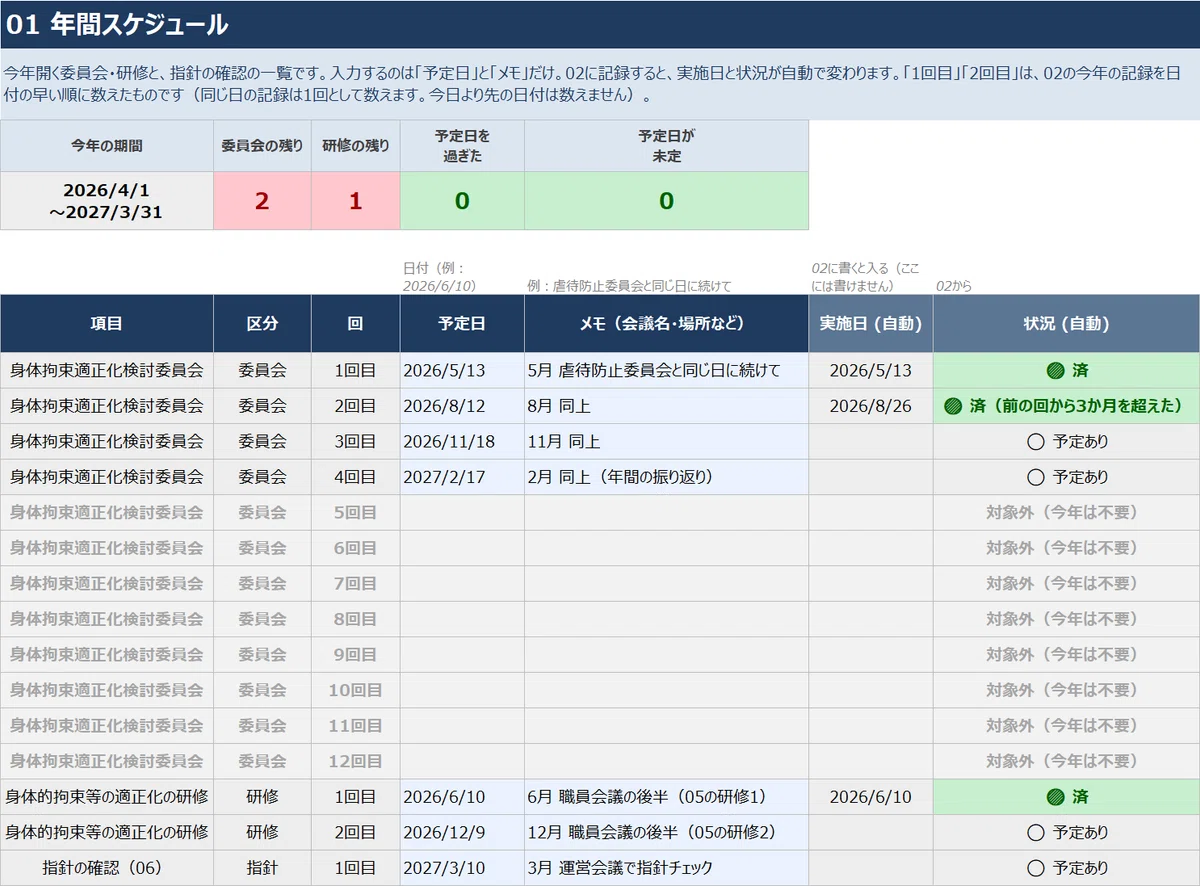Edit the memo "6月 職員会議の後半（05の研修1）"
The width and height of the screenshot is (1200, 886).
(x=666, y=797)
